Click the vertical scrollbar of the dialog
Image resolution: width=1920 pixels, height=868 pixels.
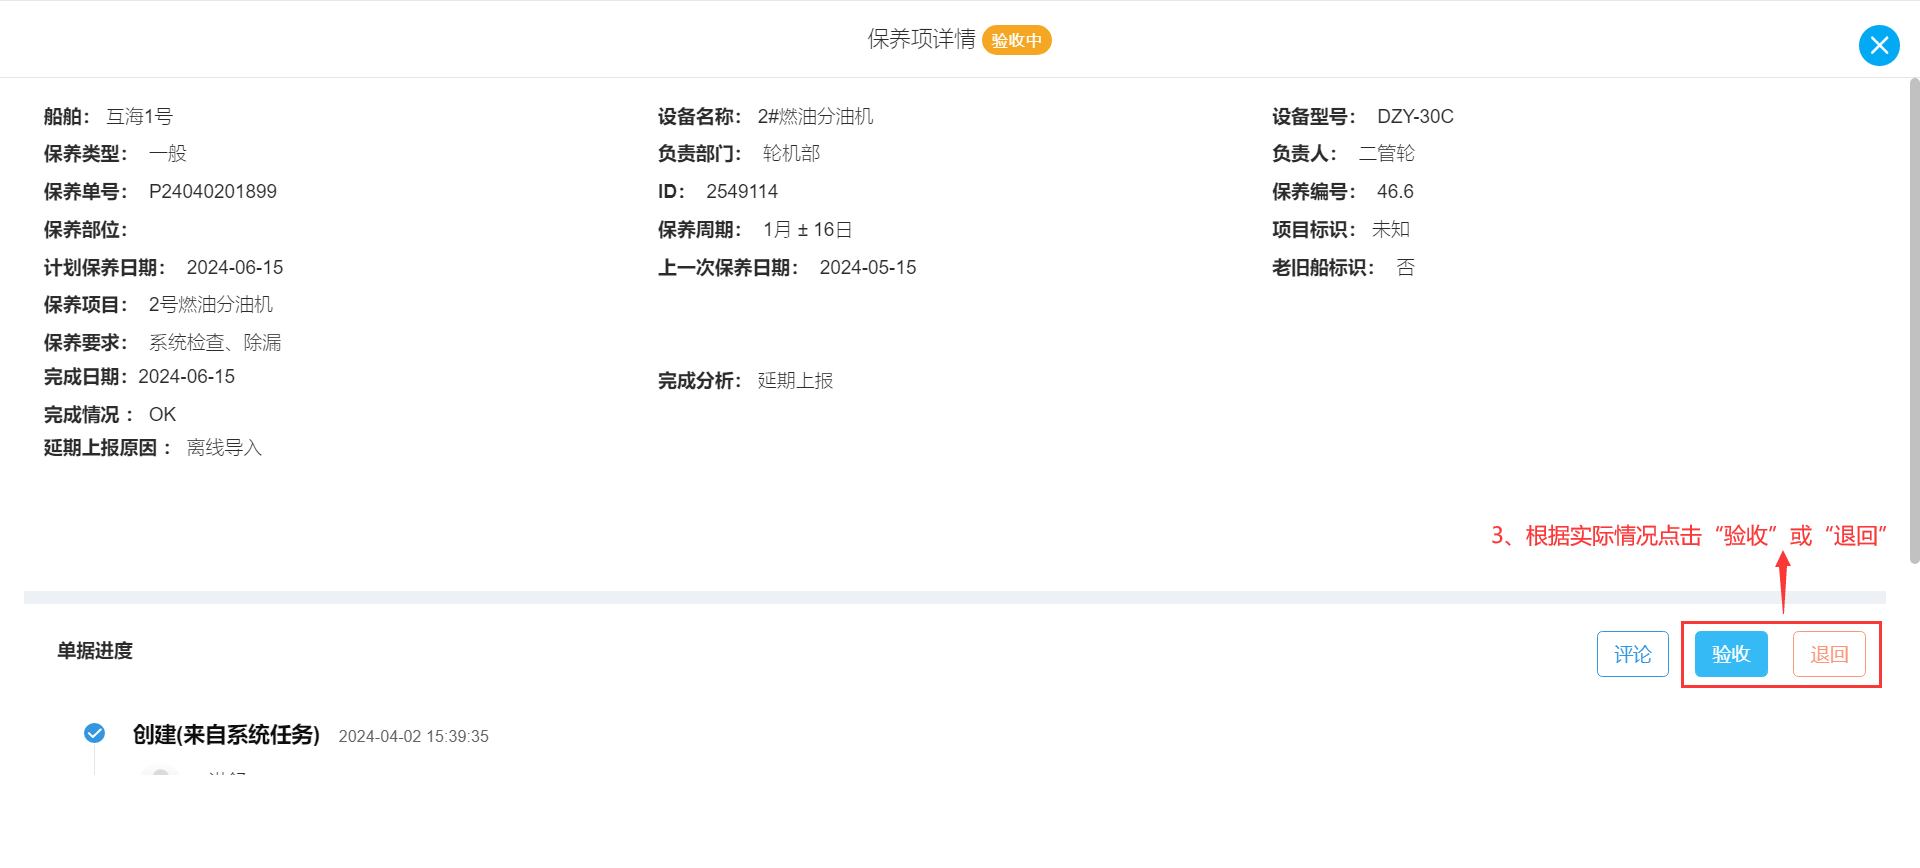pos(1914,320)
